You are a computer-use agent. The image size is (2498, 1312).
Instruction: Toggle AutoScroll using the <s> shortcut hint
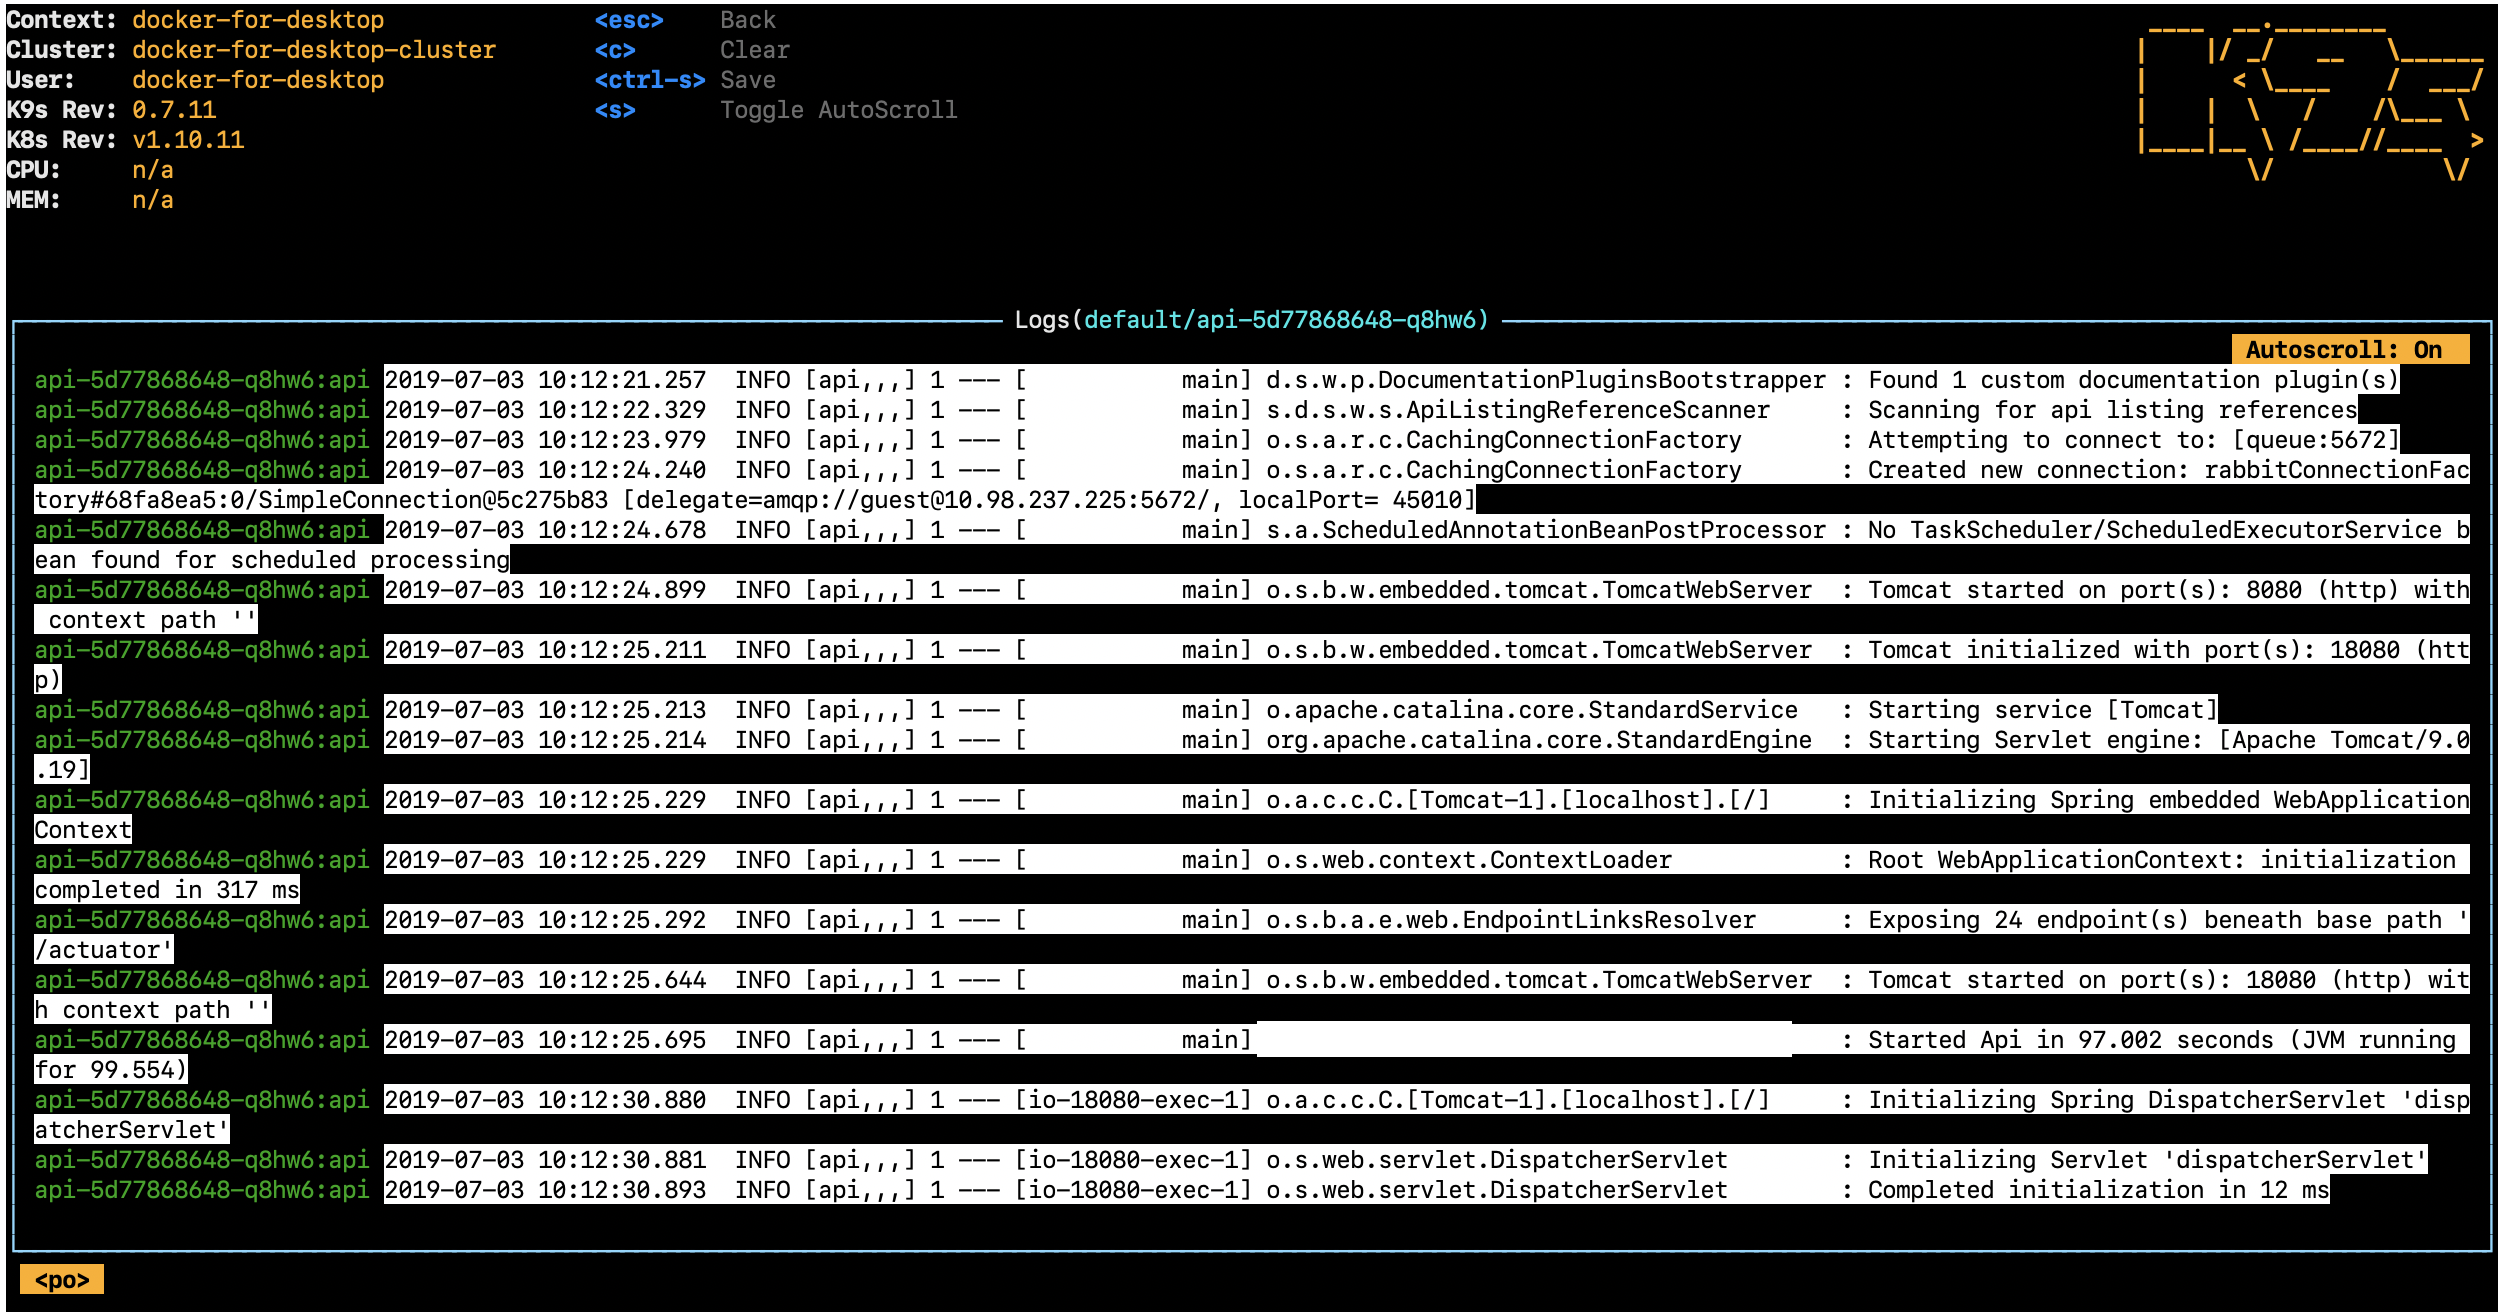pyautogui.click(x=618, y=110)
